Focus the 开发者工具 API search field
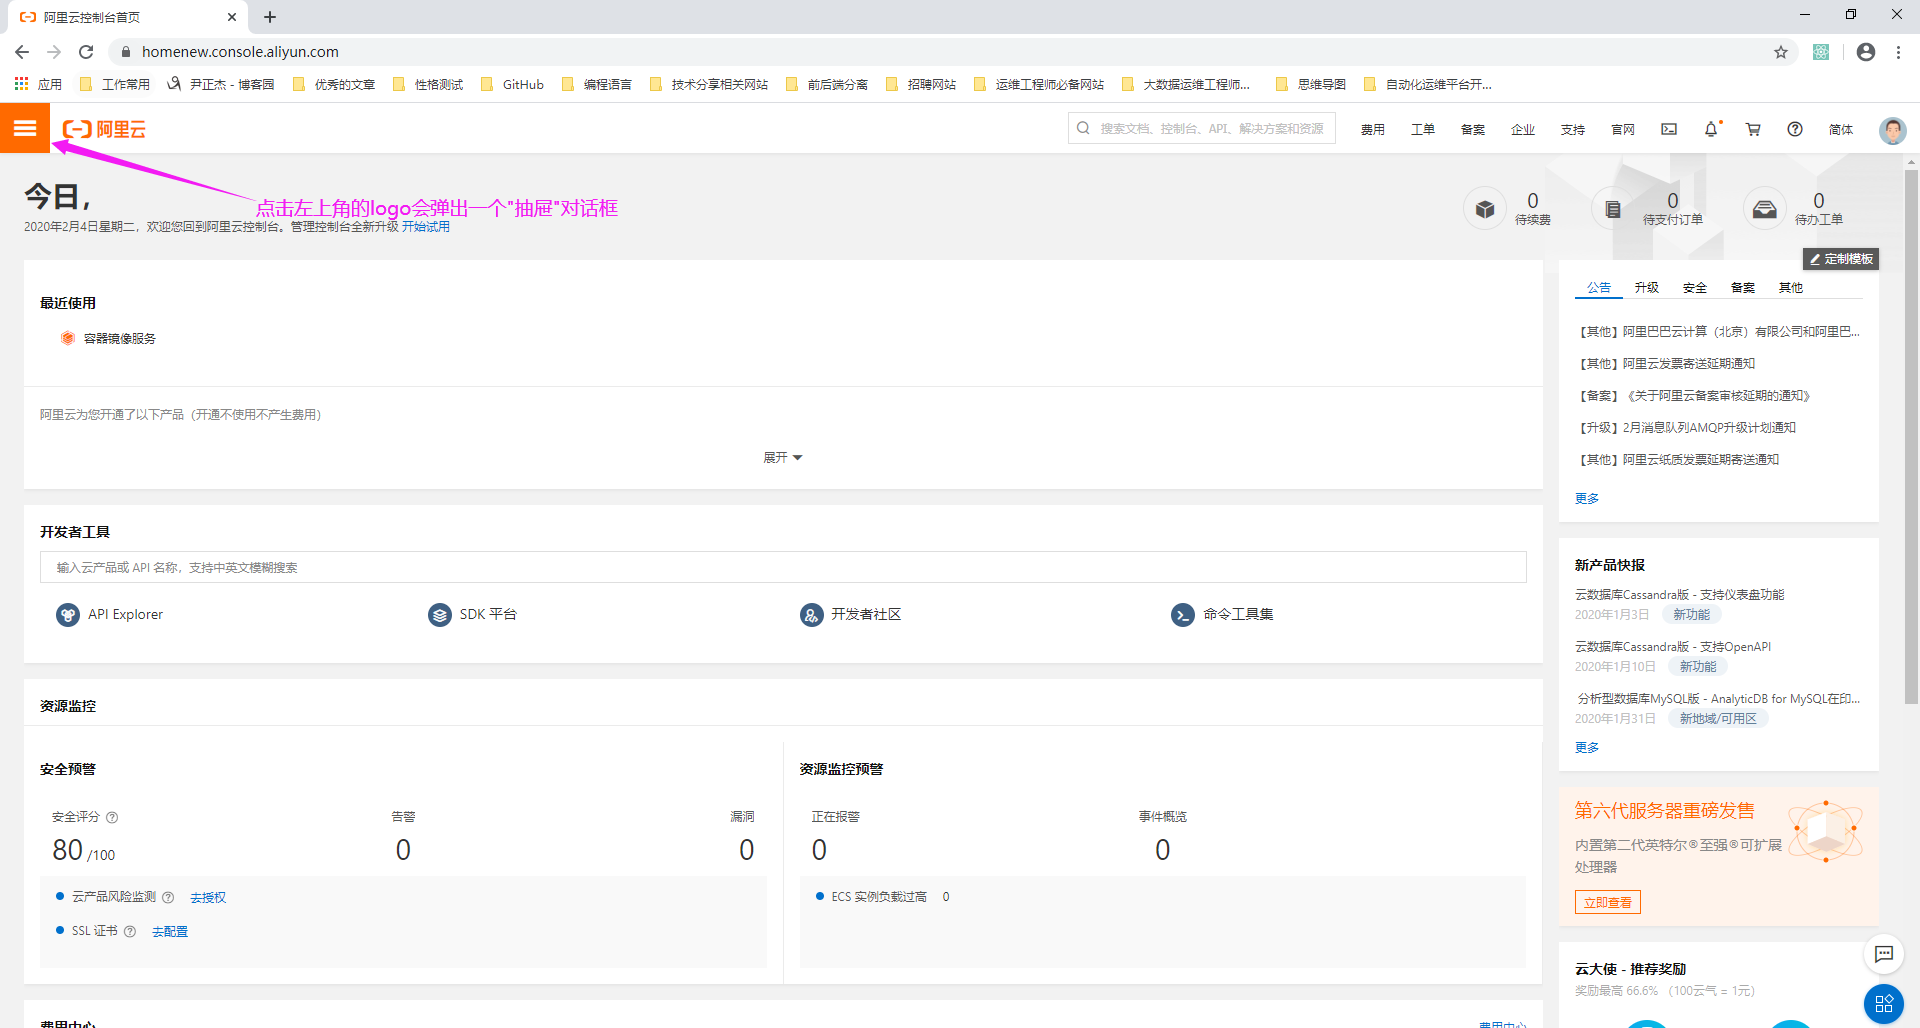 coord(783,568)
